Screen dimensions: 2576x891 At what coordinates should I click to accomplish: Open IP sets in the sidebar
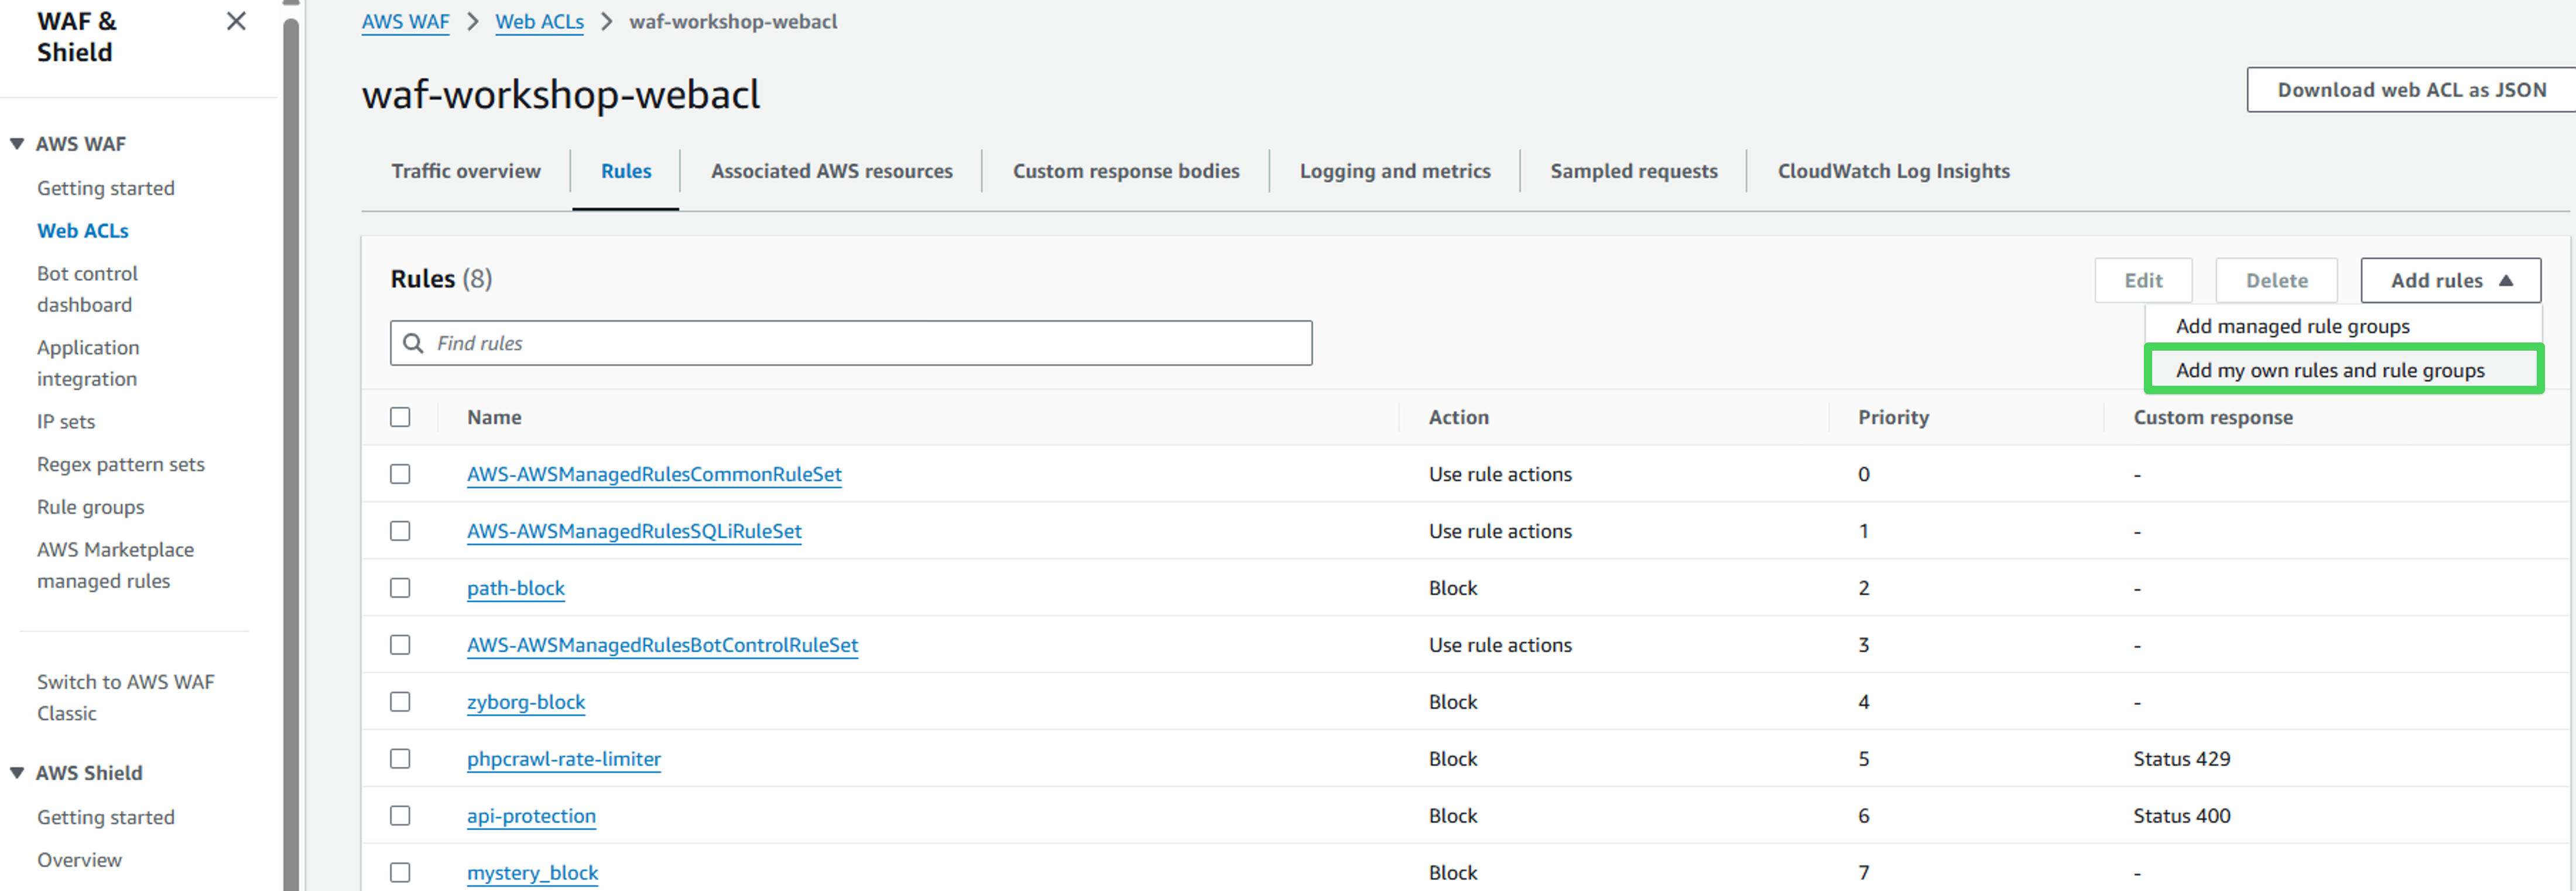pyautogui.click(x=66, y=422)
